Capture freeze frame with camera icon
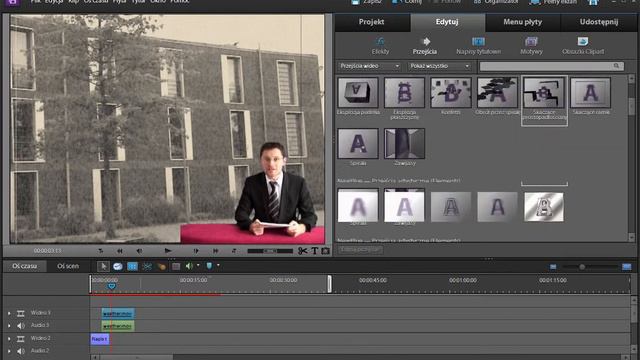Screen dimensions: 640x360 325,251
